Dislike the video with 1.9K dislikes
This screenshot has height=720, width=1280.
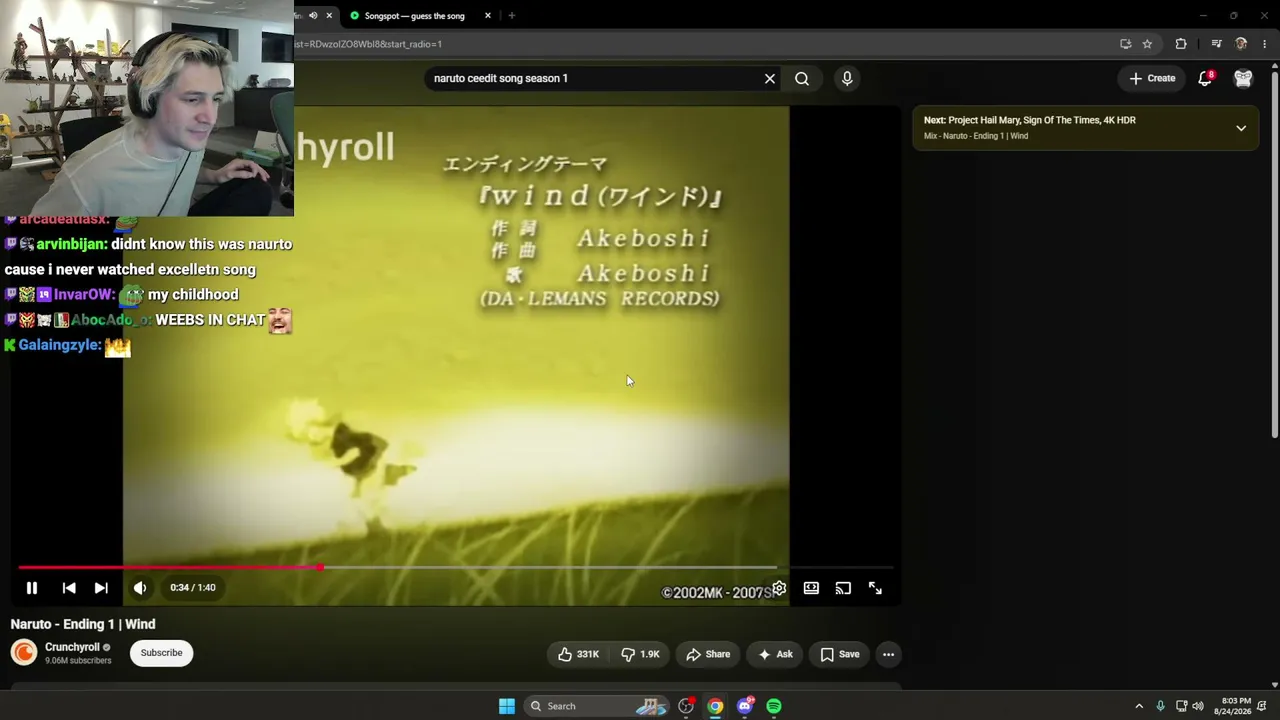click(639, 654)
